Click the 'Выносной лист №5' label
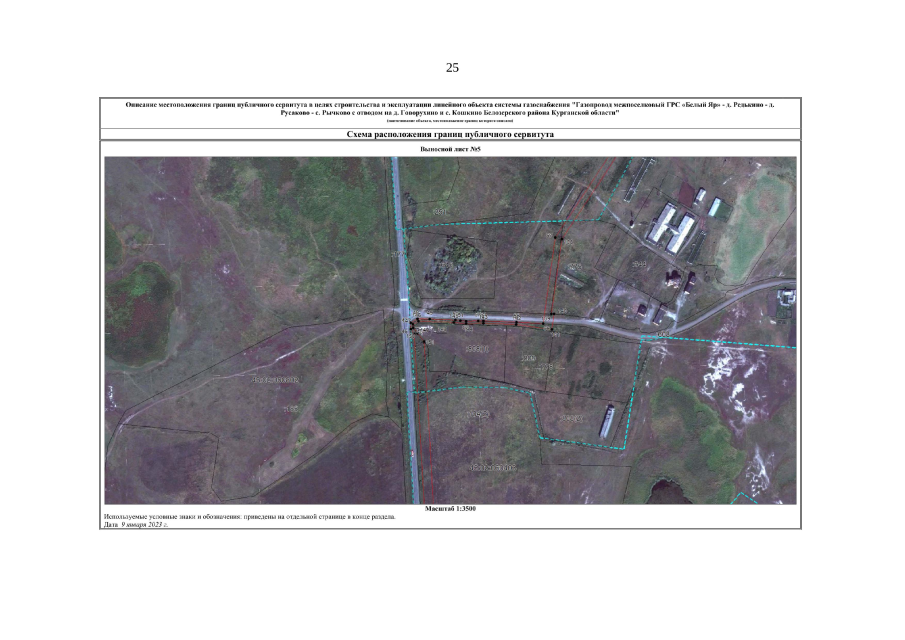This screenshot has height=640, width=905. click(450, 148)
